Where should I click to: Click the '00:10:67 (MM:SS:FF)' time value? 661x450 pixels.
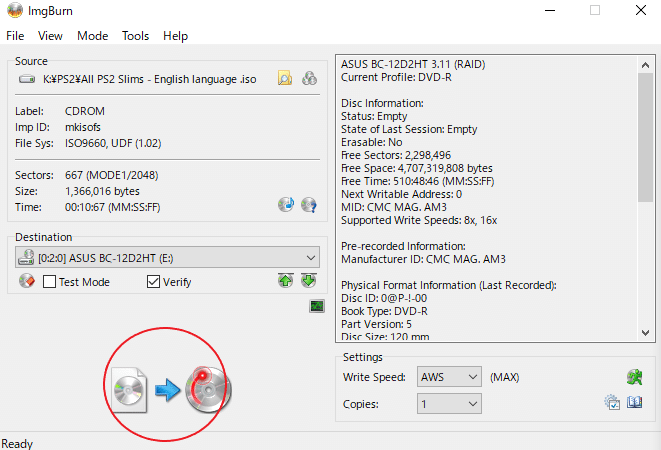pyautogui.click(x=113, y=207)
